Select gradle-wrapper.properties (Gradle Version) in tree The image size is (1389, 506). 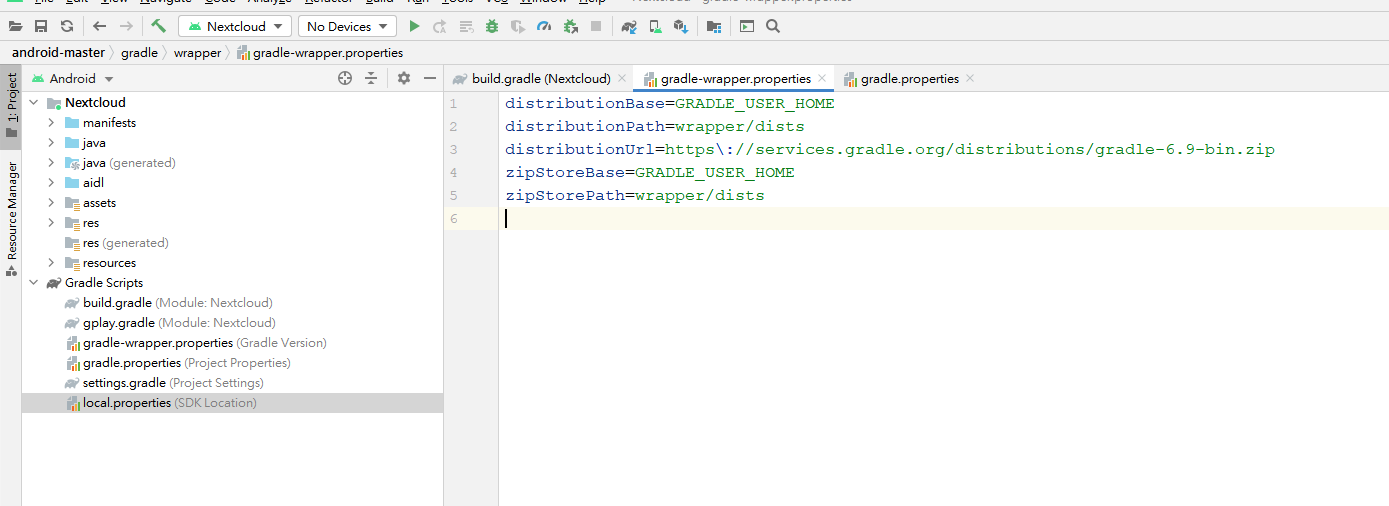click(196, 343)
